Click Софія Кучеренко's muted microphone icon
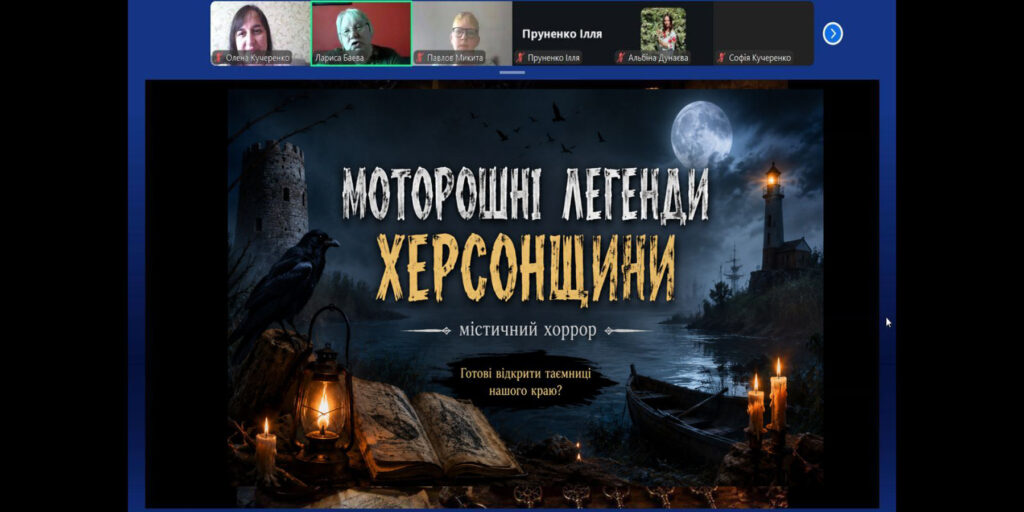Image resolution: width=1024 pixels, height=512 pixels. tap(722, 58)
